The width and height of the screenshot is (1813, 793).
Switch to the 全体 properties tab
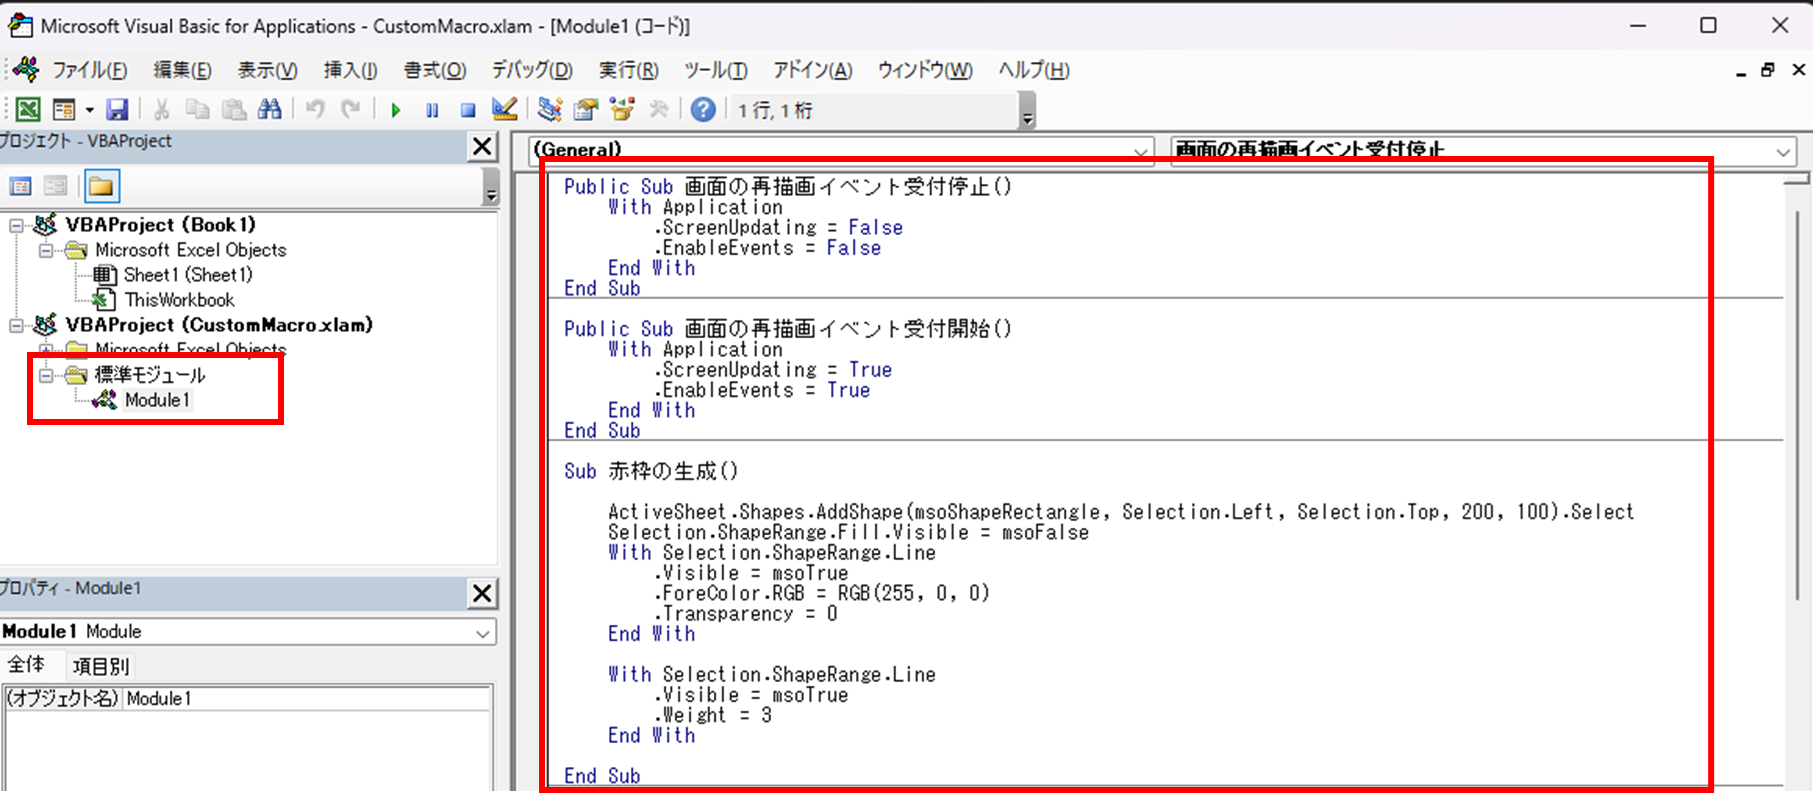pos(26,665)
